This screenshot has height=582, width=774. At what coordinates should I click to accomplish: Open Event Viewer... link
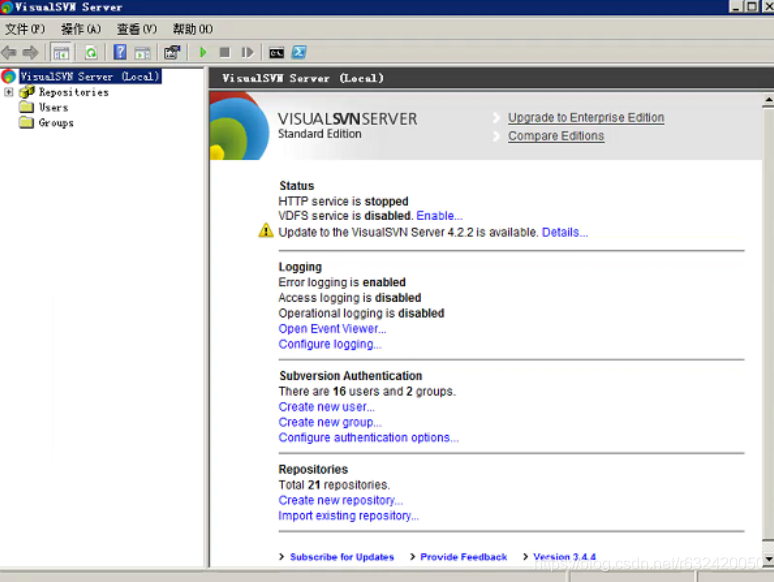pyautogui.click(x=332, y=329)
